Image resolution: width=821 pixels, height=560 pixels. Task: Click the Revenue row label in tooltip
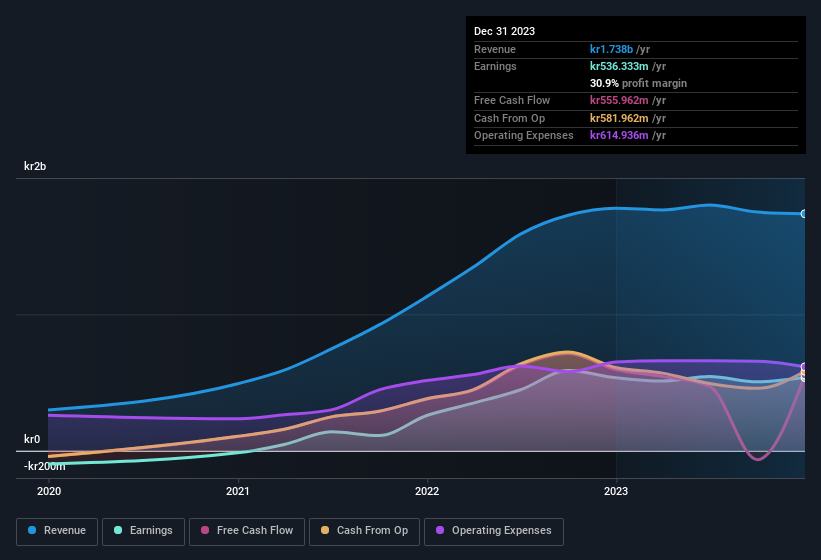pyautogui.click(x=495, y=49)
